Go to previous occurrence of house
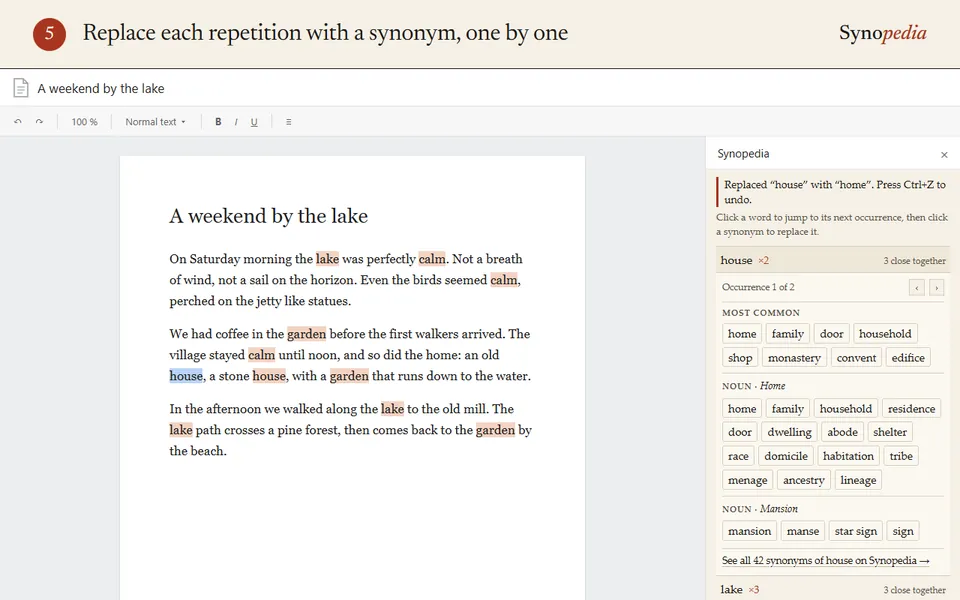The image size is (960, 600). [917, 287]
